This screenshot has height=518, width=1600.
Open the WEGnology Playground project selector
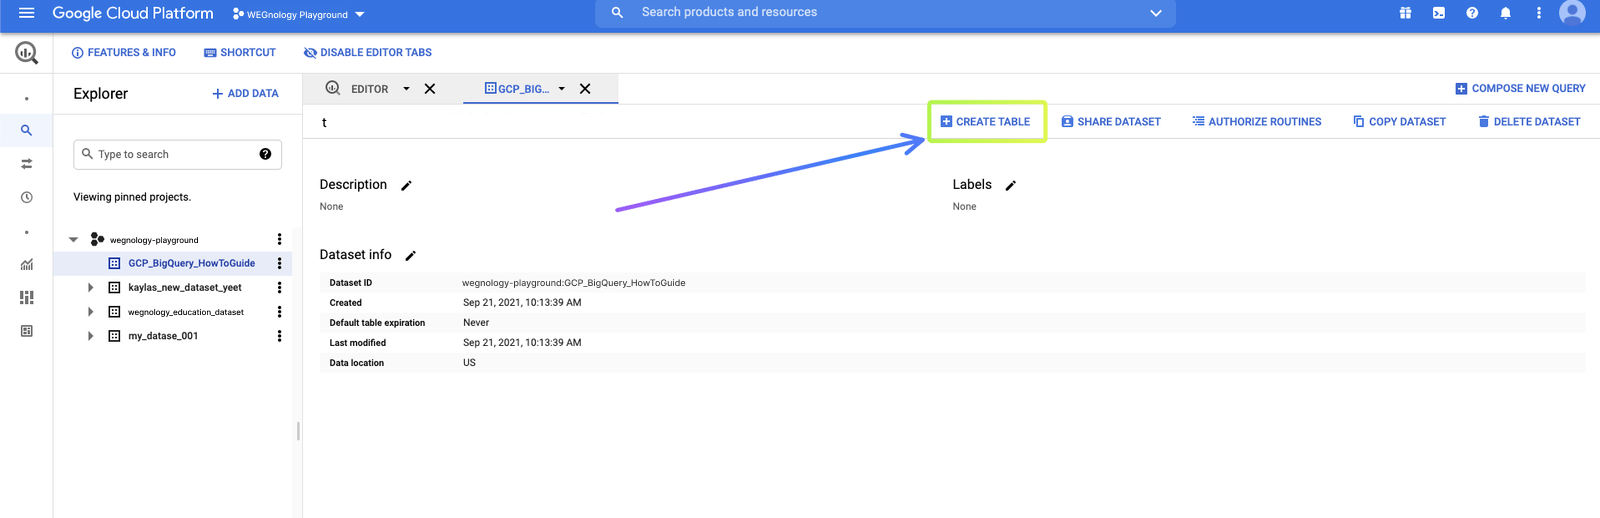[298, 14]
